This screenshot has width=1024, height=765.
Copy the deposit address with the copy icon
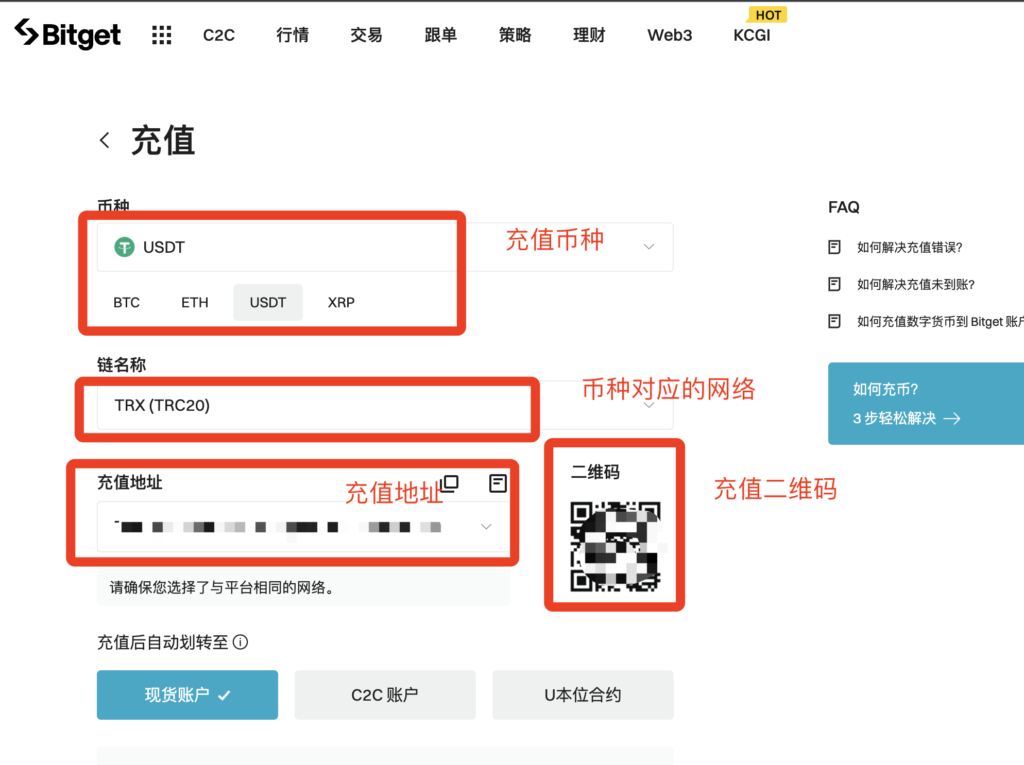click(x=449, y=483)
